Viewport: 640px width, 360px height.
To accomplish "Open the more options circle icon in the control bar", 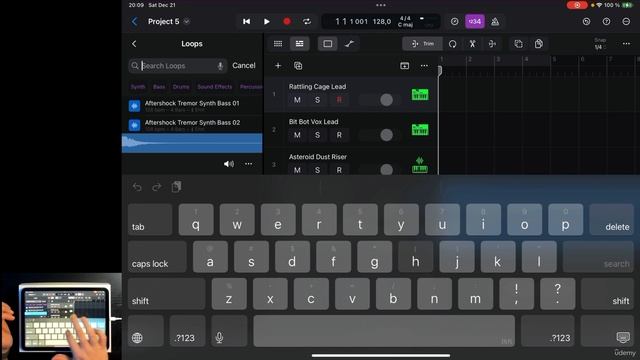I will tap(626, 22).
